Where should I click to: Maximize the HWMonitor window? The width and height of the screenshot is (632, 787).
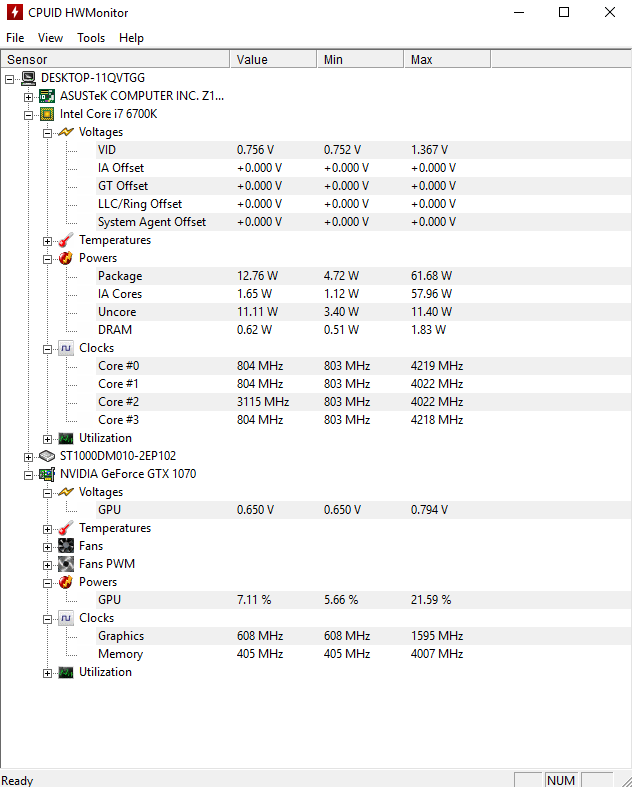(564, 12)
